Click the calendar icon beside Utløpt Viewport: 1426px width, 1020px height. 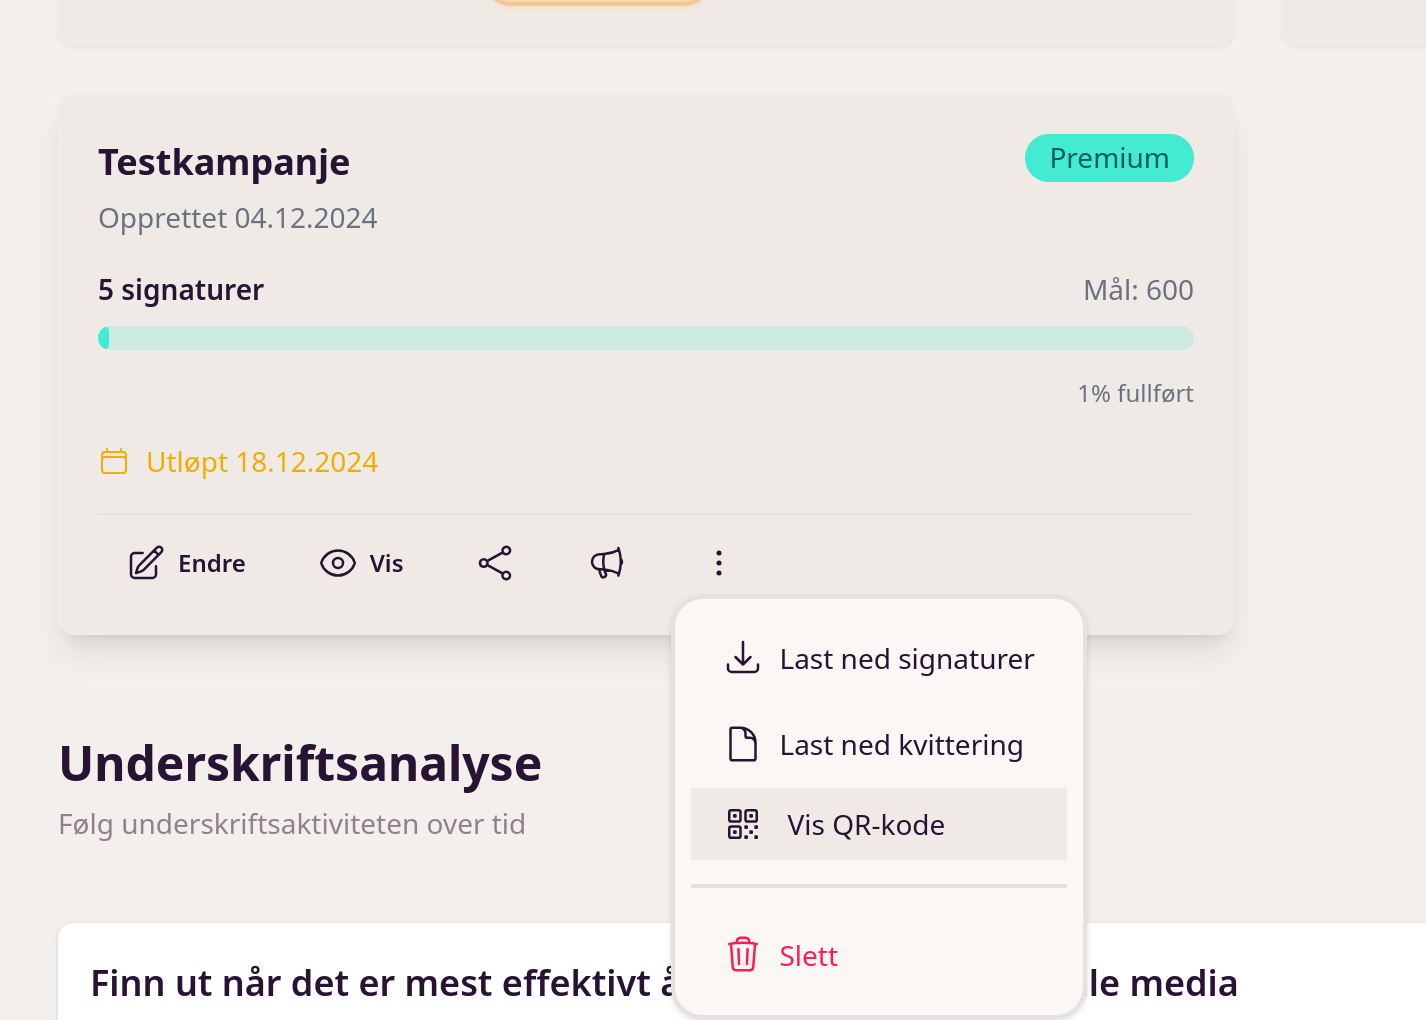[x=114, y=461]
